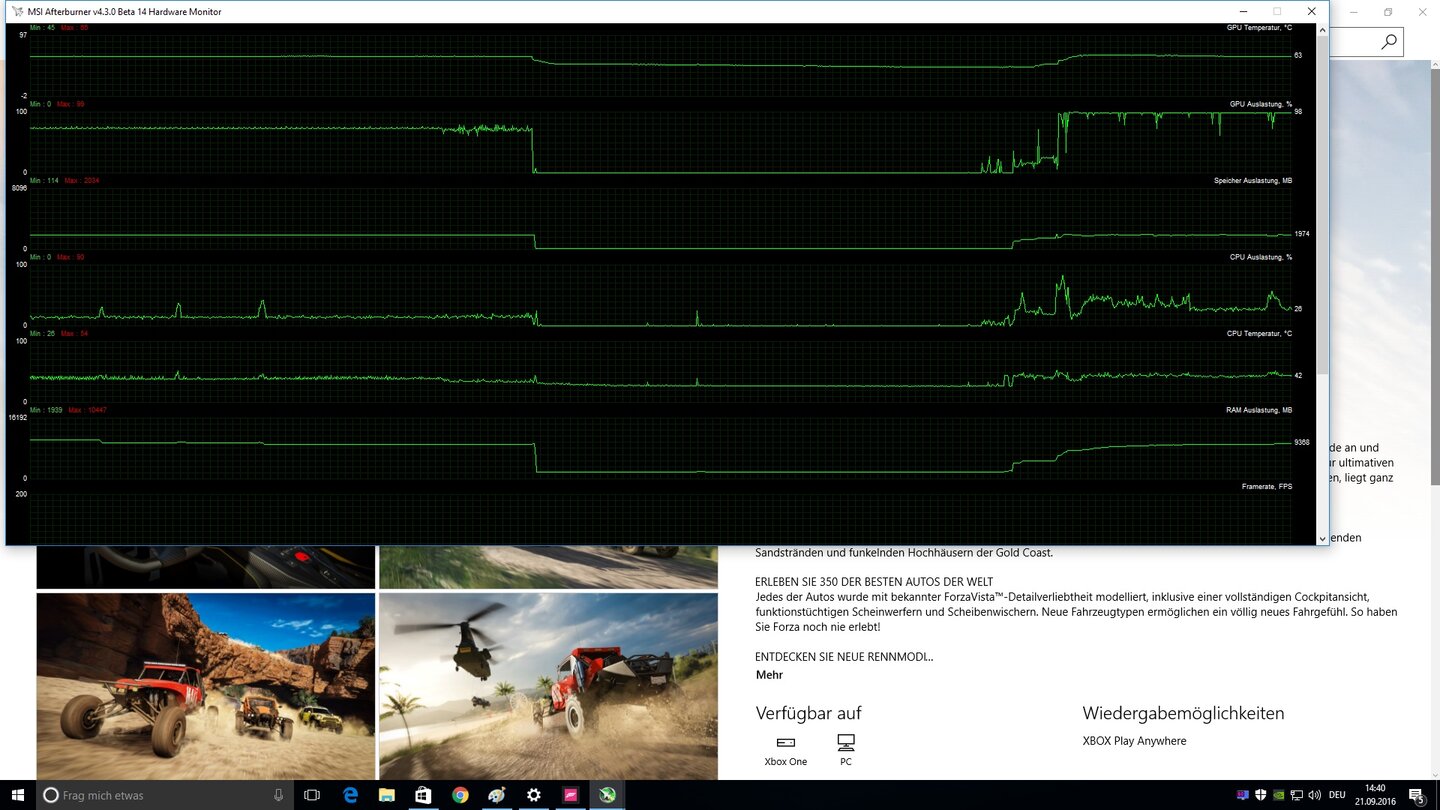This screenshot has height=810, width=1440.
Task: Click the CPU Temperatur graph label
Action: point(1259,333)
